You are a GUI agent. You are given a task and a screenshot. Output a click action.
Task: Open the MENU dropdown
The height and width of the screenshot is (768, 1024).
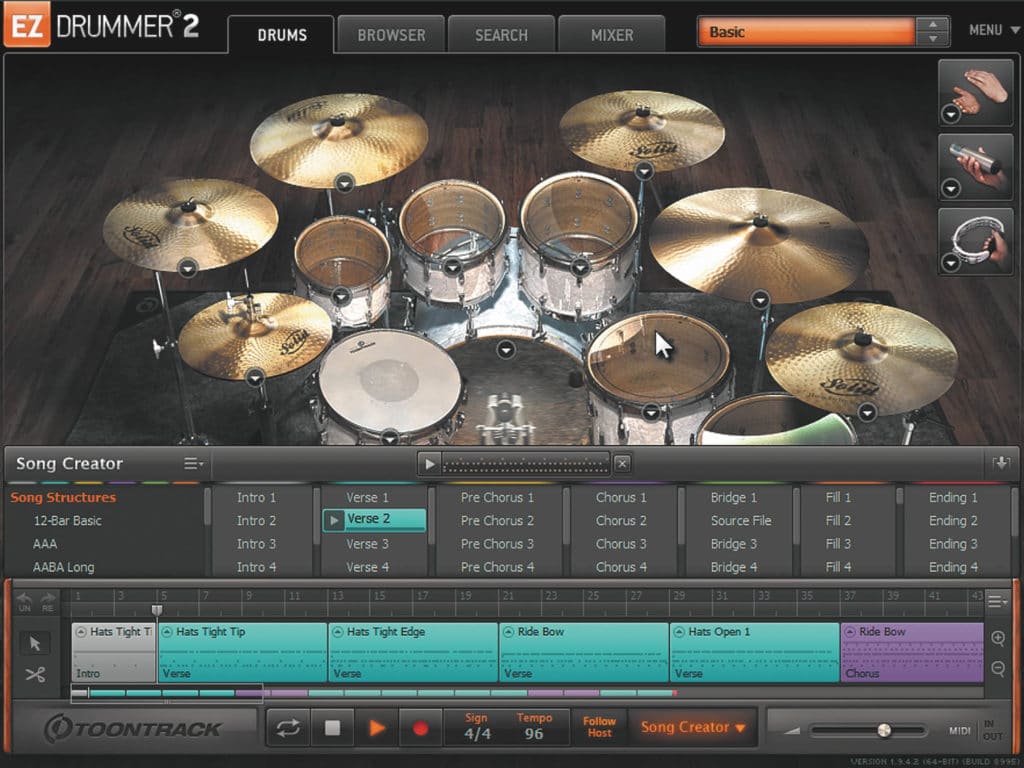point(994,30)
